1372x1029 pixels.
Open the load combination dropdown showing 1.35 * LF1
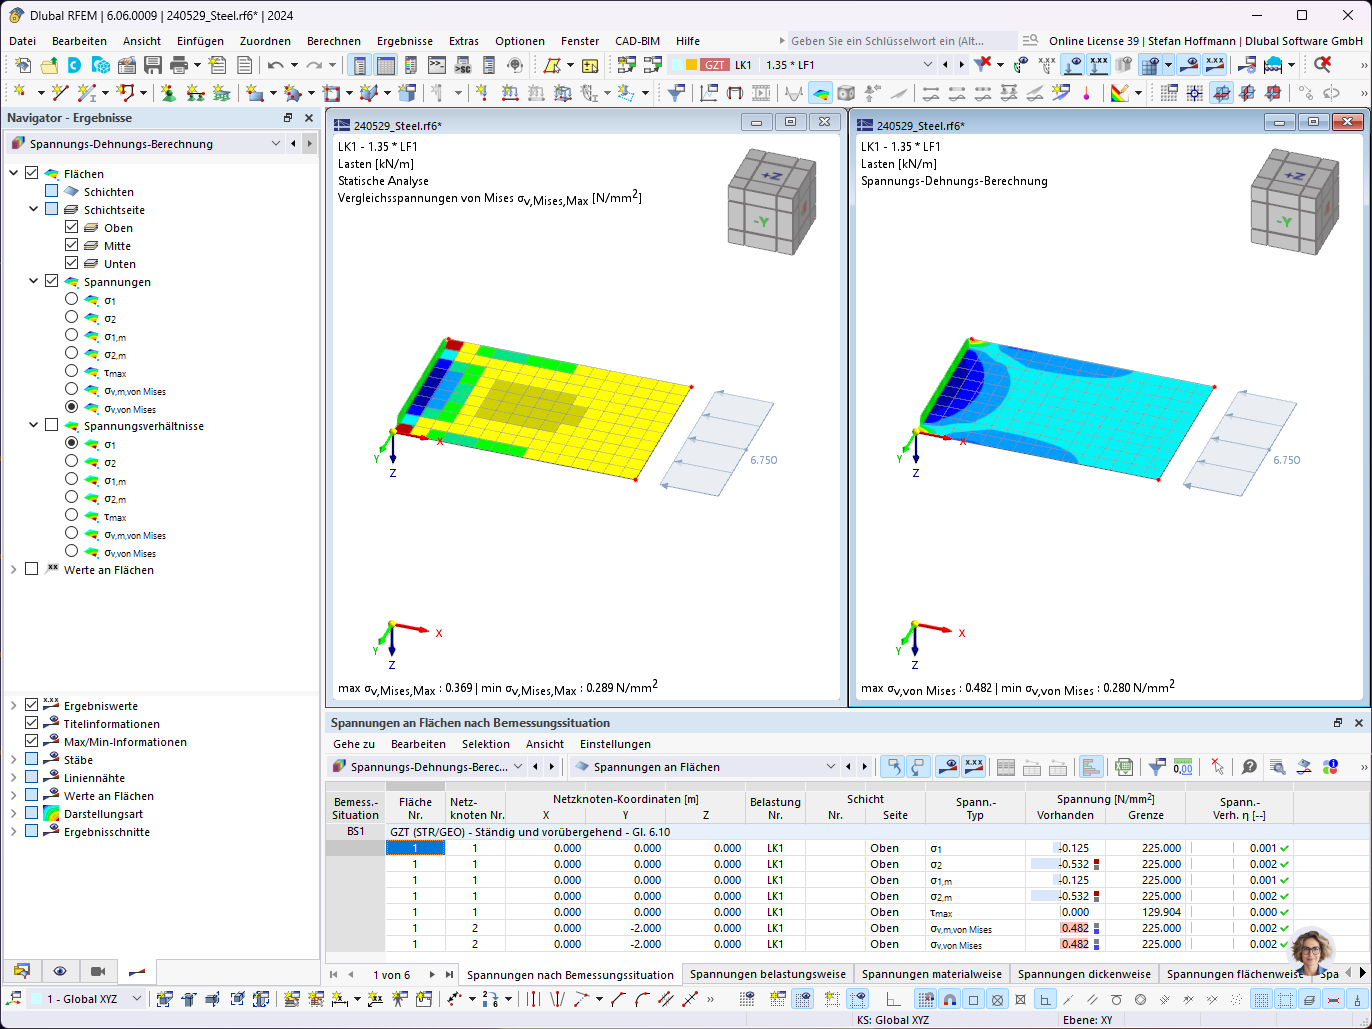[929, 63]
